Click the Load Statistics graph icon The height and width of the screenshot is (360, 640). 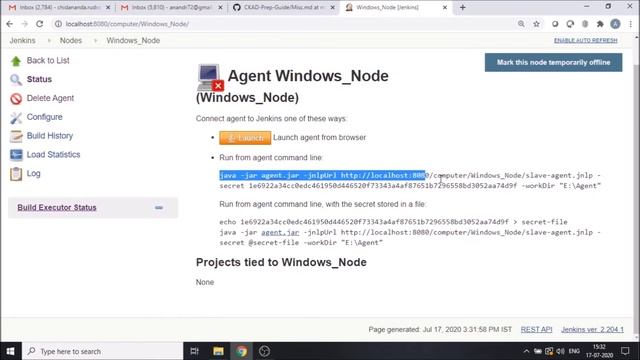(16, 155)
